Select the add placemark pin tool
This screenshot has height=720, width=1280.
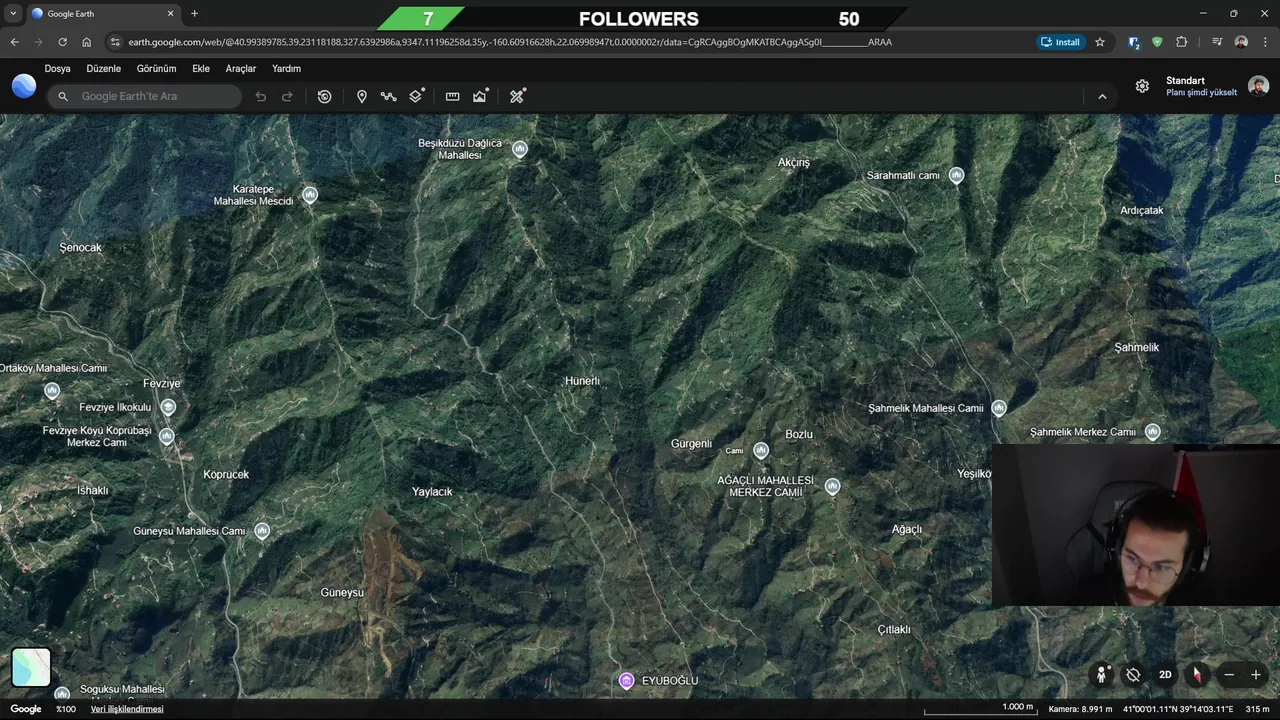361,96
